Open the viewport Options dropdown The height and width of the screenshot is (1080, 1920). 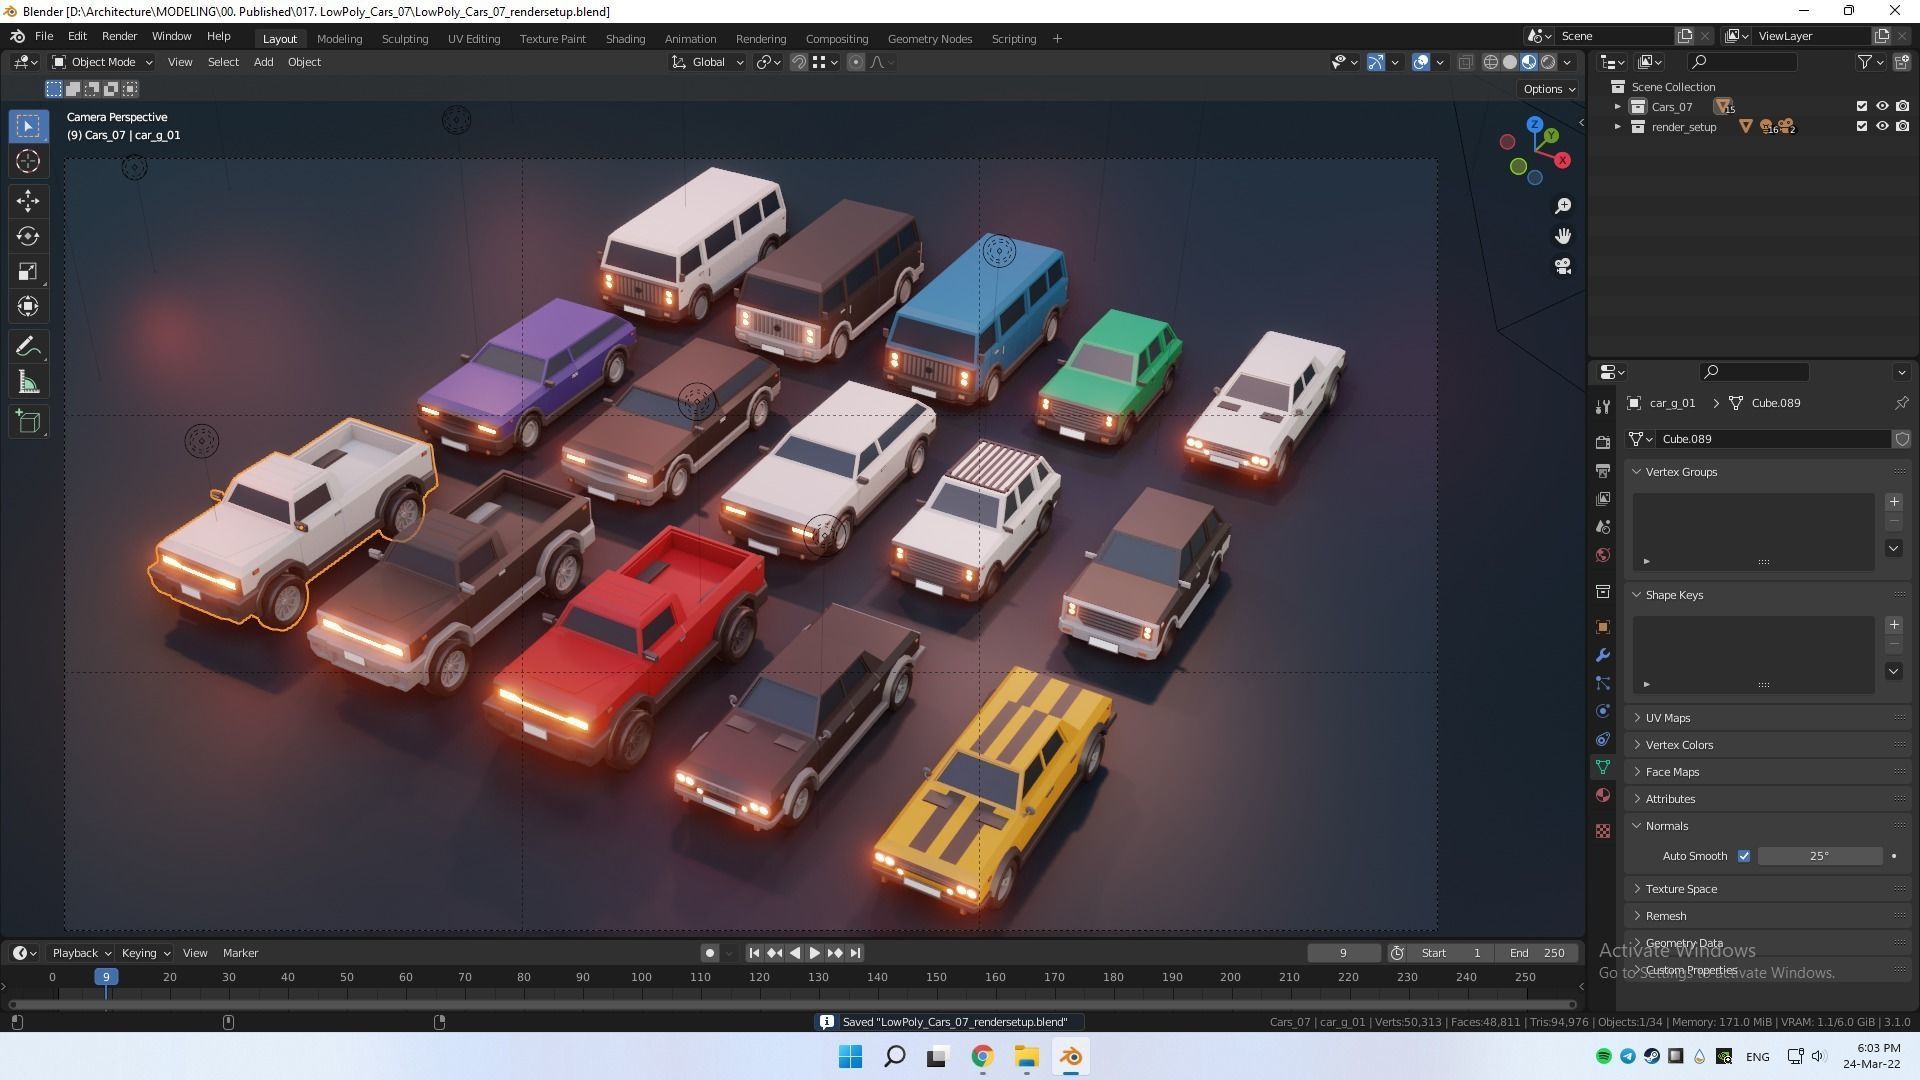[x=1549, y=89]
